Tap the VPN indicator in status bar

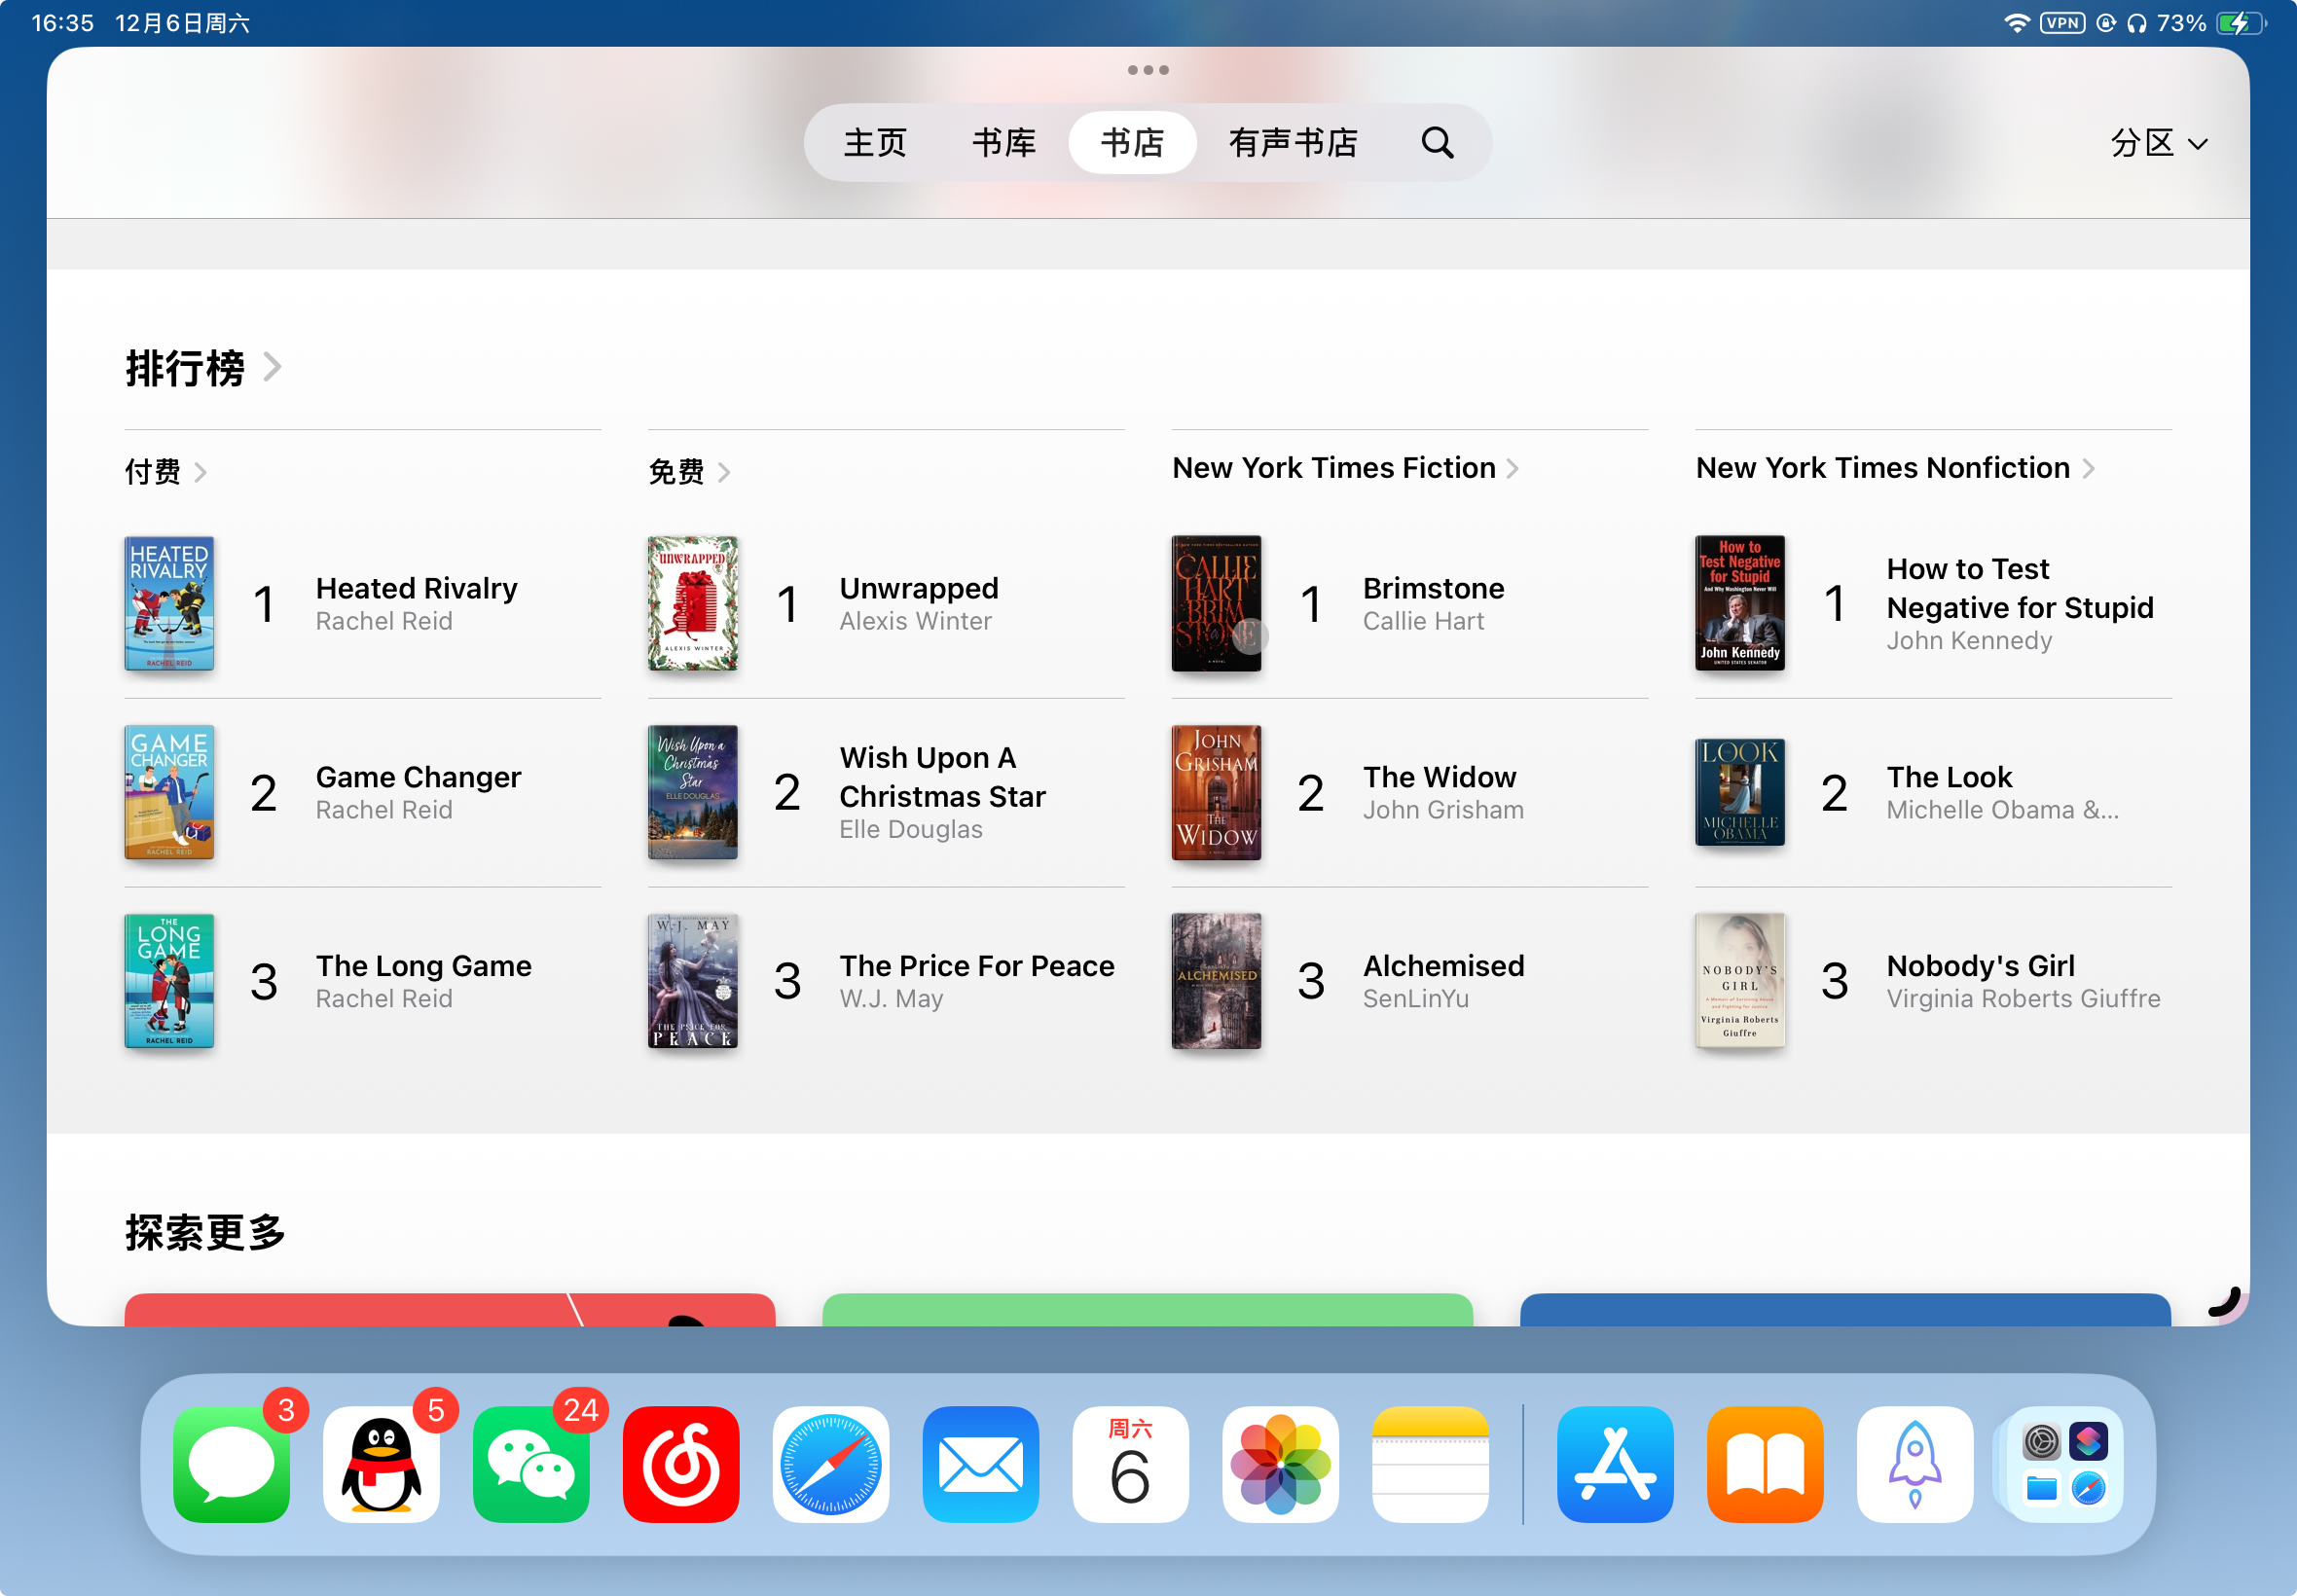point(2063,23)
